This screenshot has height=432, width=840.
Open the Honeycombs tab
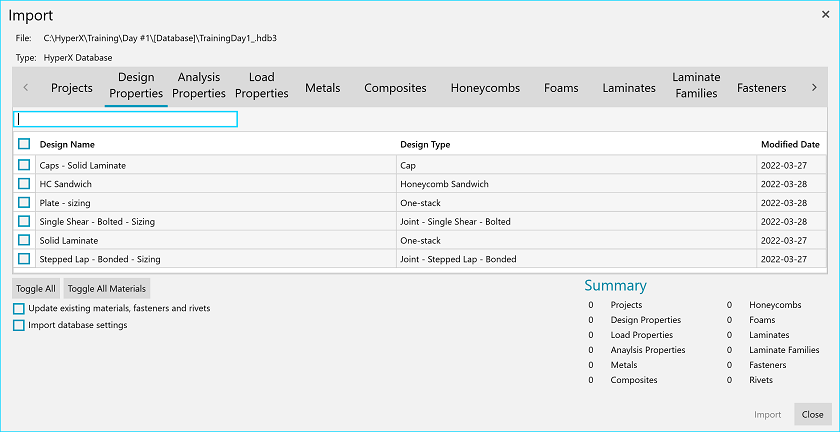click(485, 88)
